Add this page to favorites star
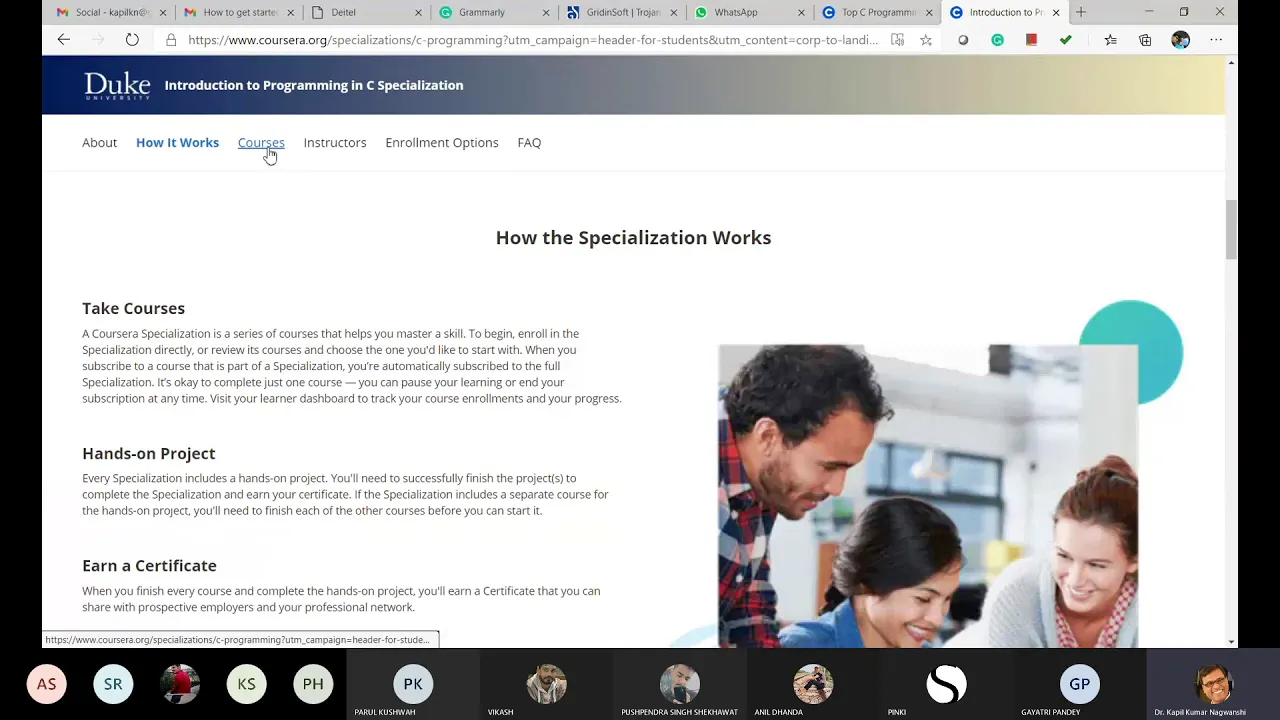 (x=926, y=40)
